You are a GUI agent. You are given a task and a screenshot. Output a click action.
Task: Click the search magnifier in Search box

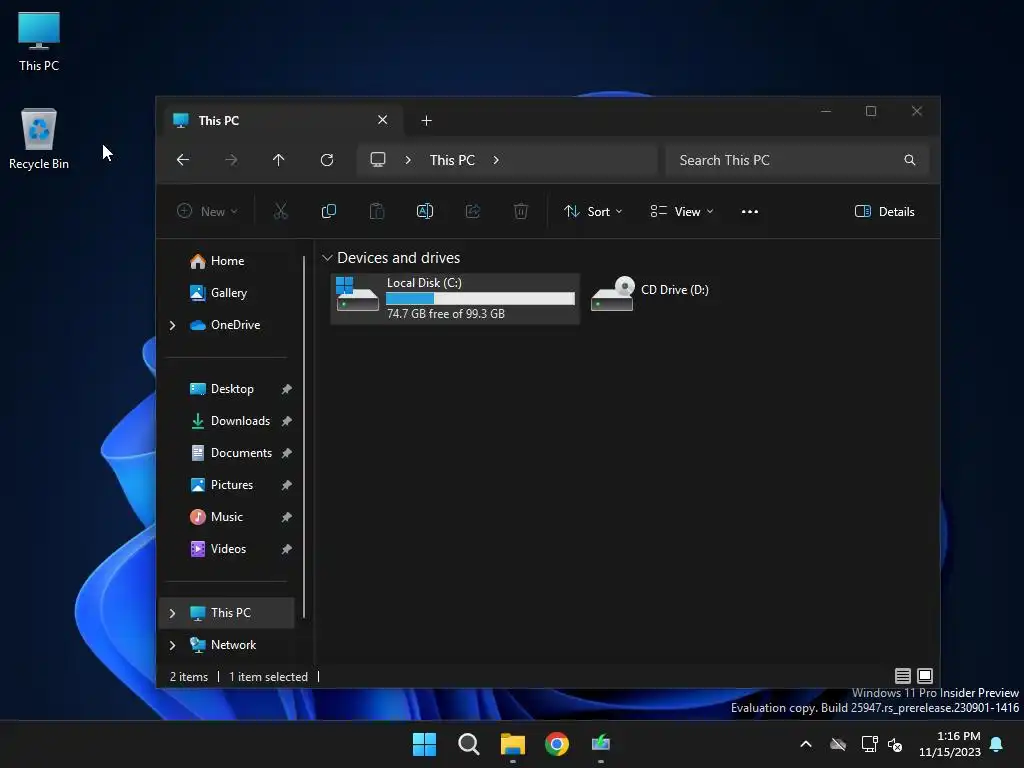(x=910, y=160)
